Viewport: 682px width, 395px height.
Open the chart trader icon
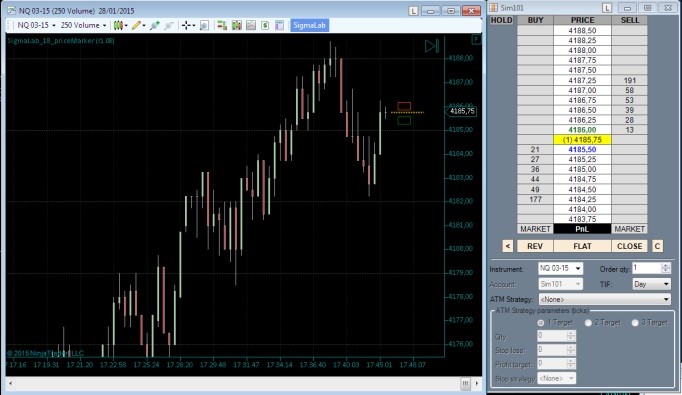coord(222,26)
